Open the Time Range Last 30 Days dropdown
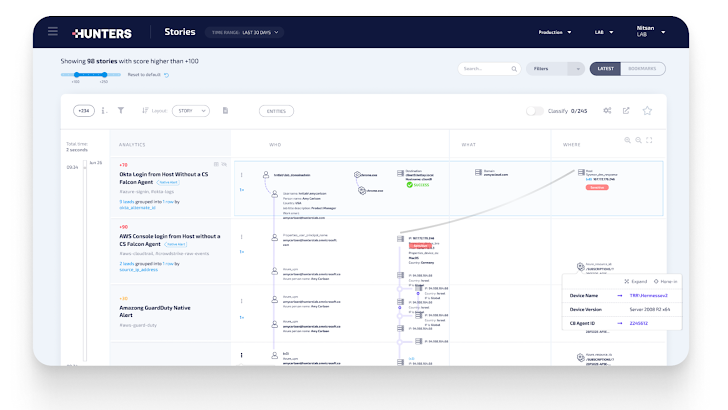The height and width of the screenshot is (410, 728). pyautogui.click(x=245, y=33)
